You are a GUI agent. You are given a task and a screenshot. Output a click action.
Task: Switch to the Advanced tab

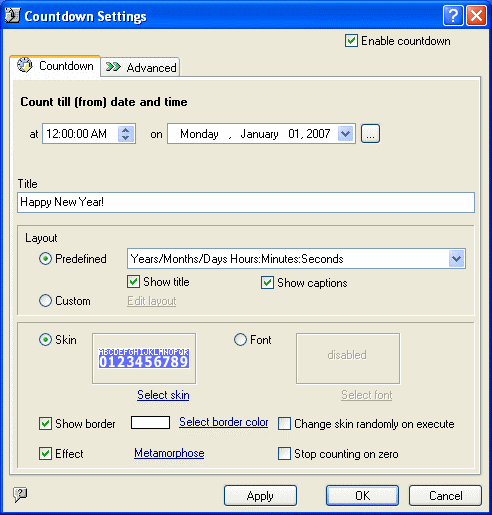(140, 67)
